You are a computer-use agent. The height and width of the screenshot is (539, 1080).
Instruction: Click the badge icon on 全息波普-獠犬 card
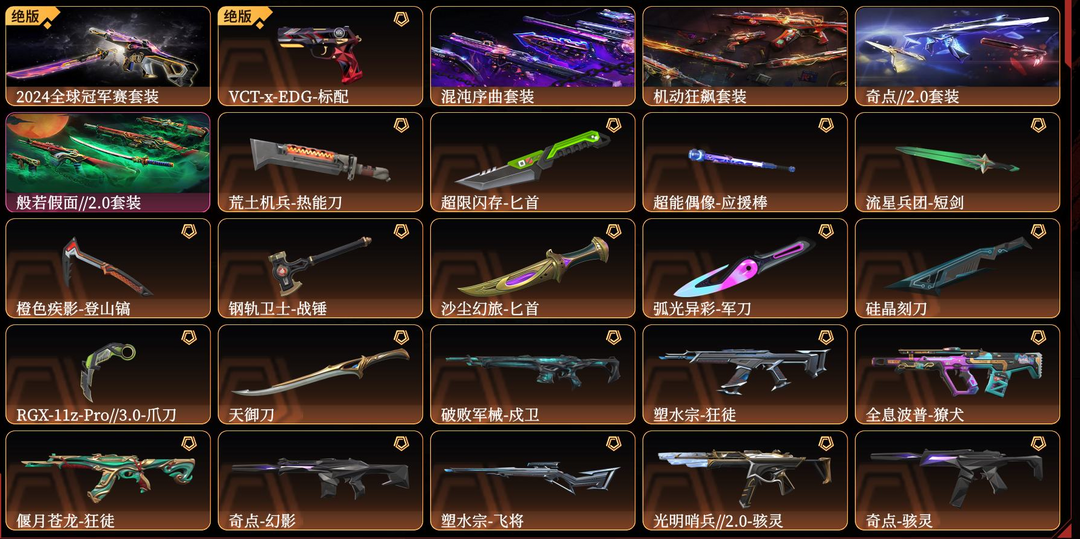point(1038,337)
